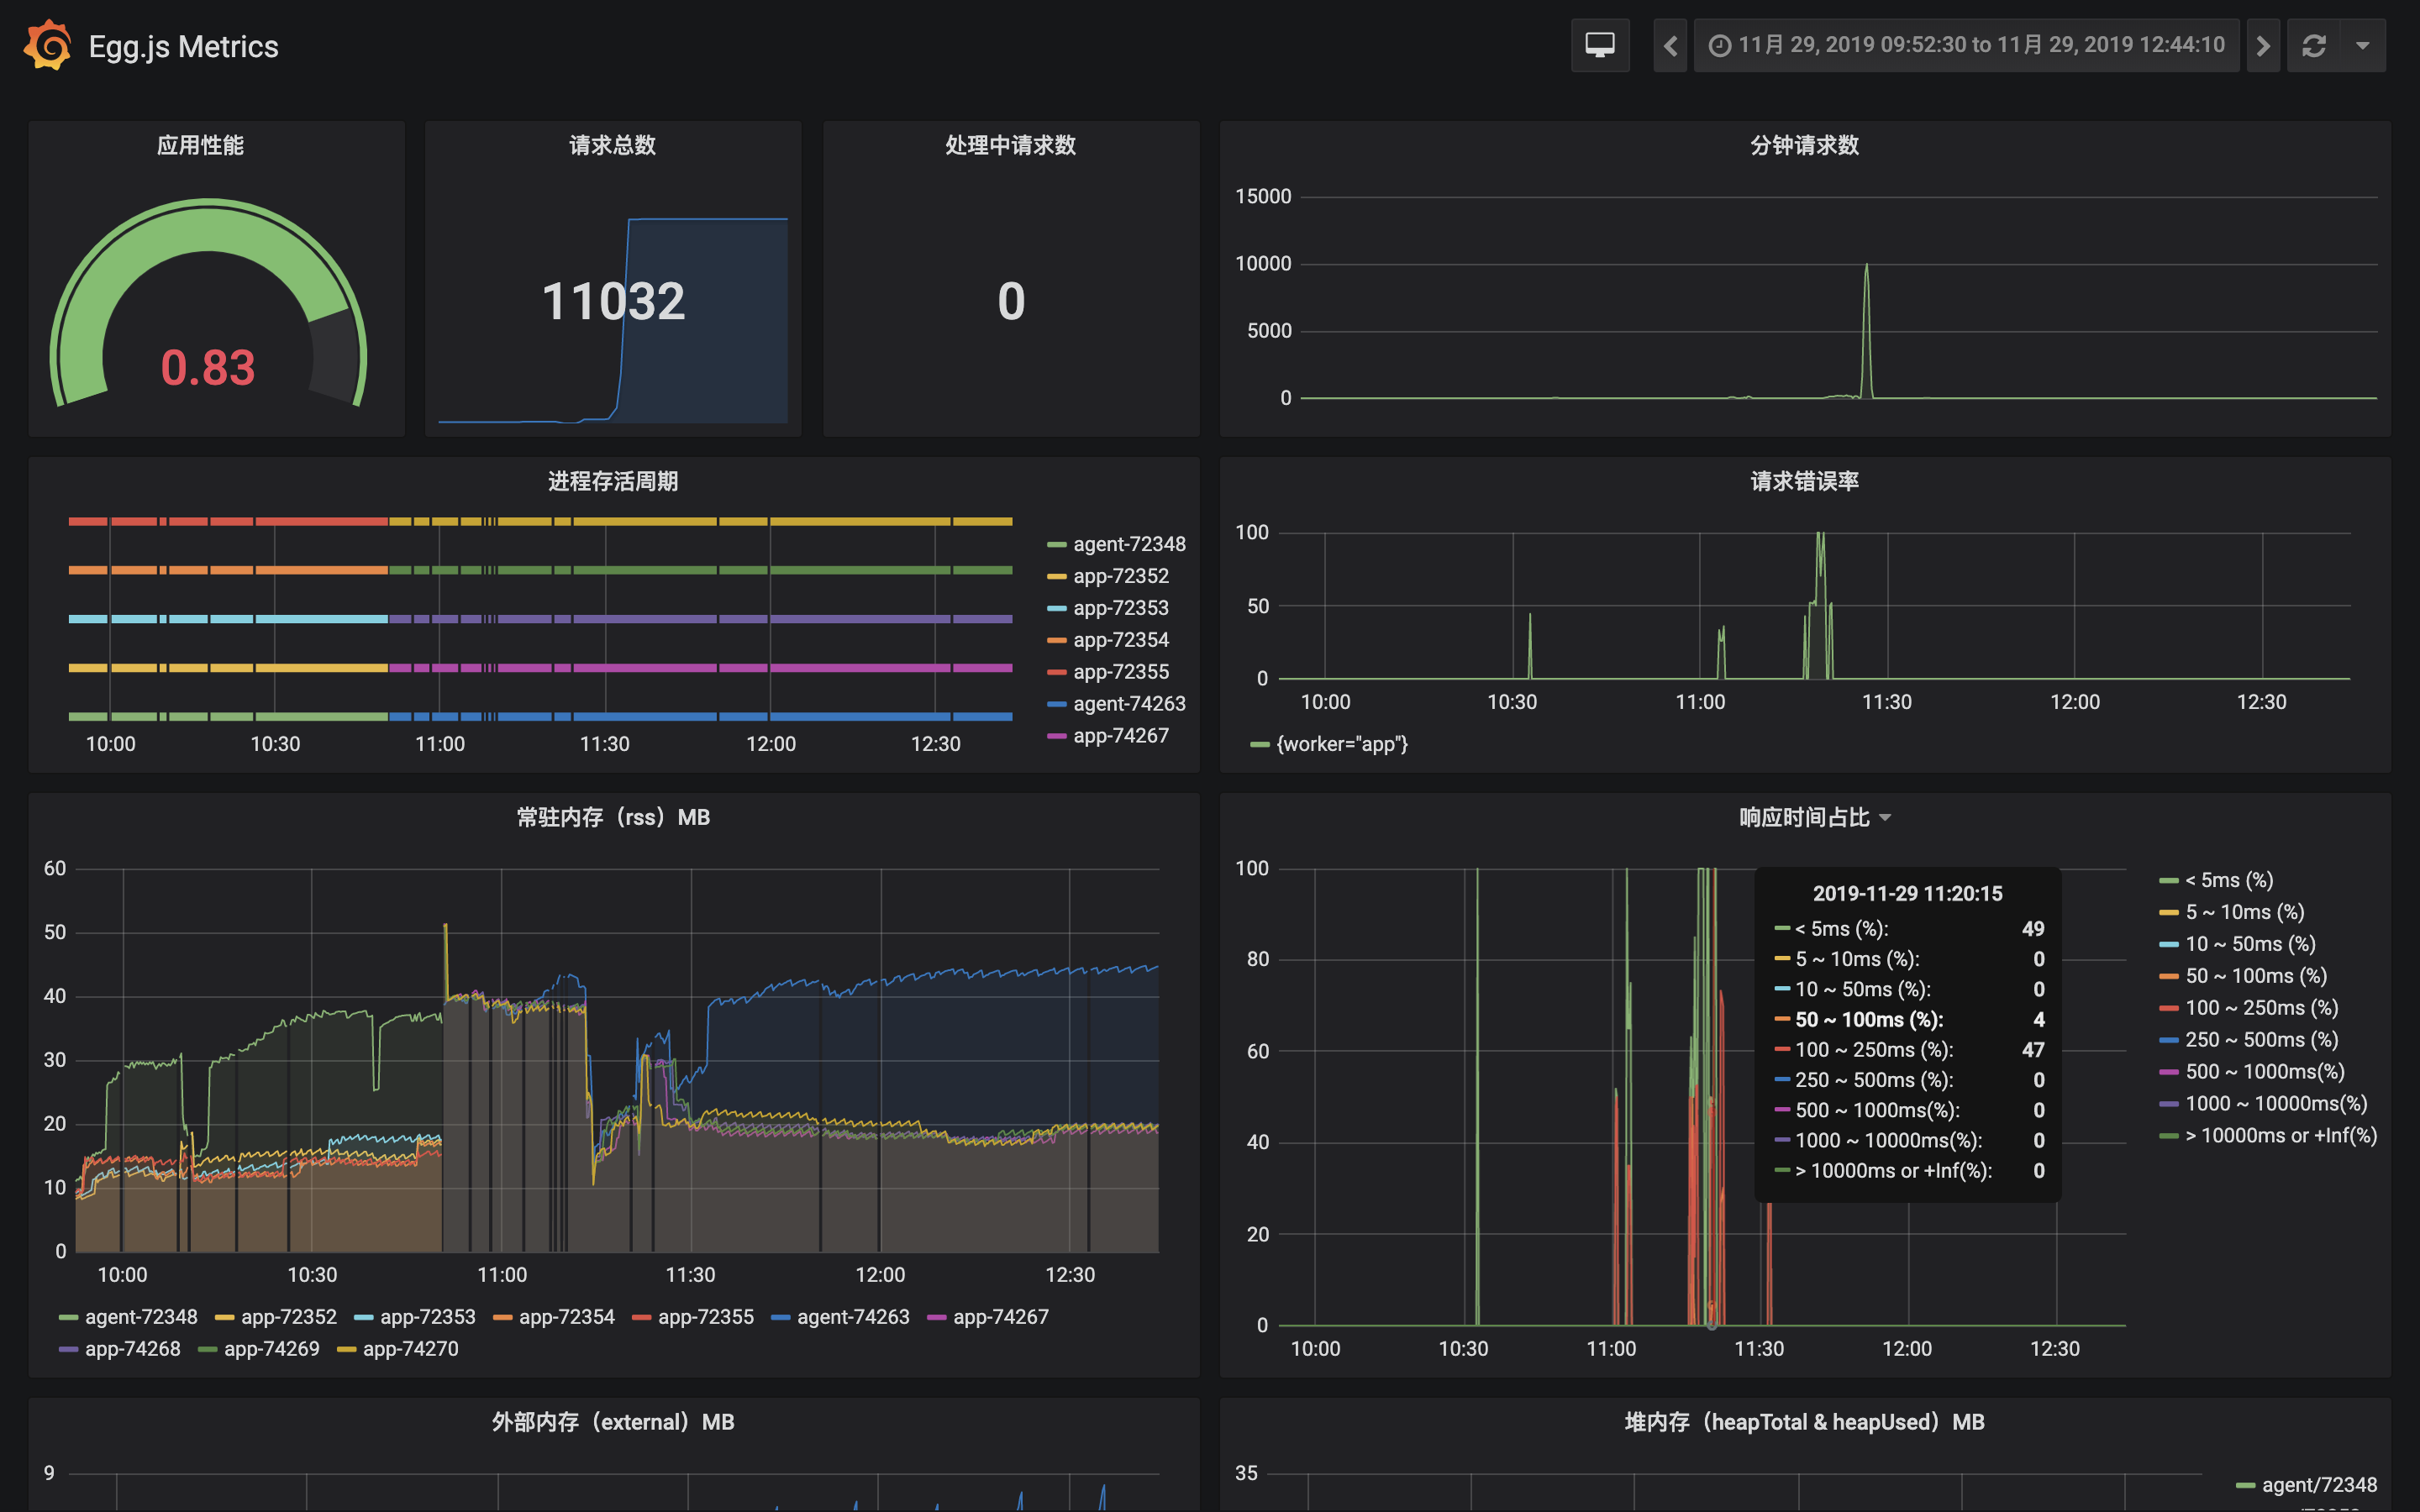The image size is (2420, 1512).
Task: Toggle agent-74263 in rss memory legend
Action: [x=852, y=1317]
